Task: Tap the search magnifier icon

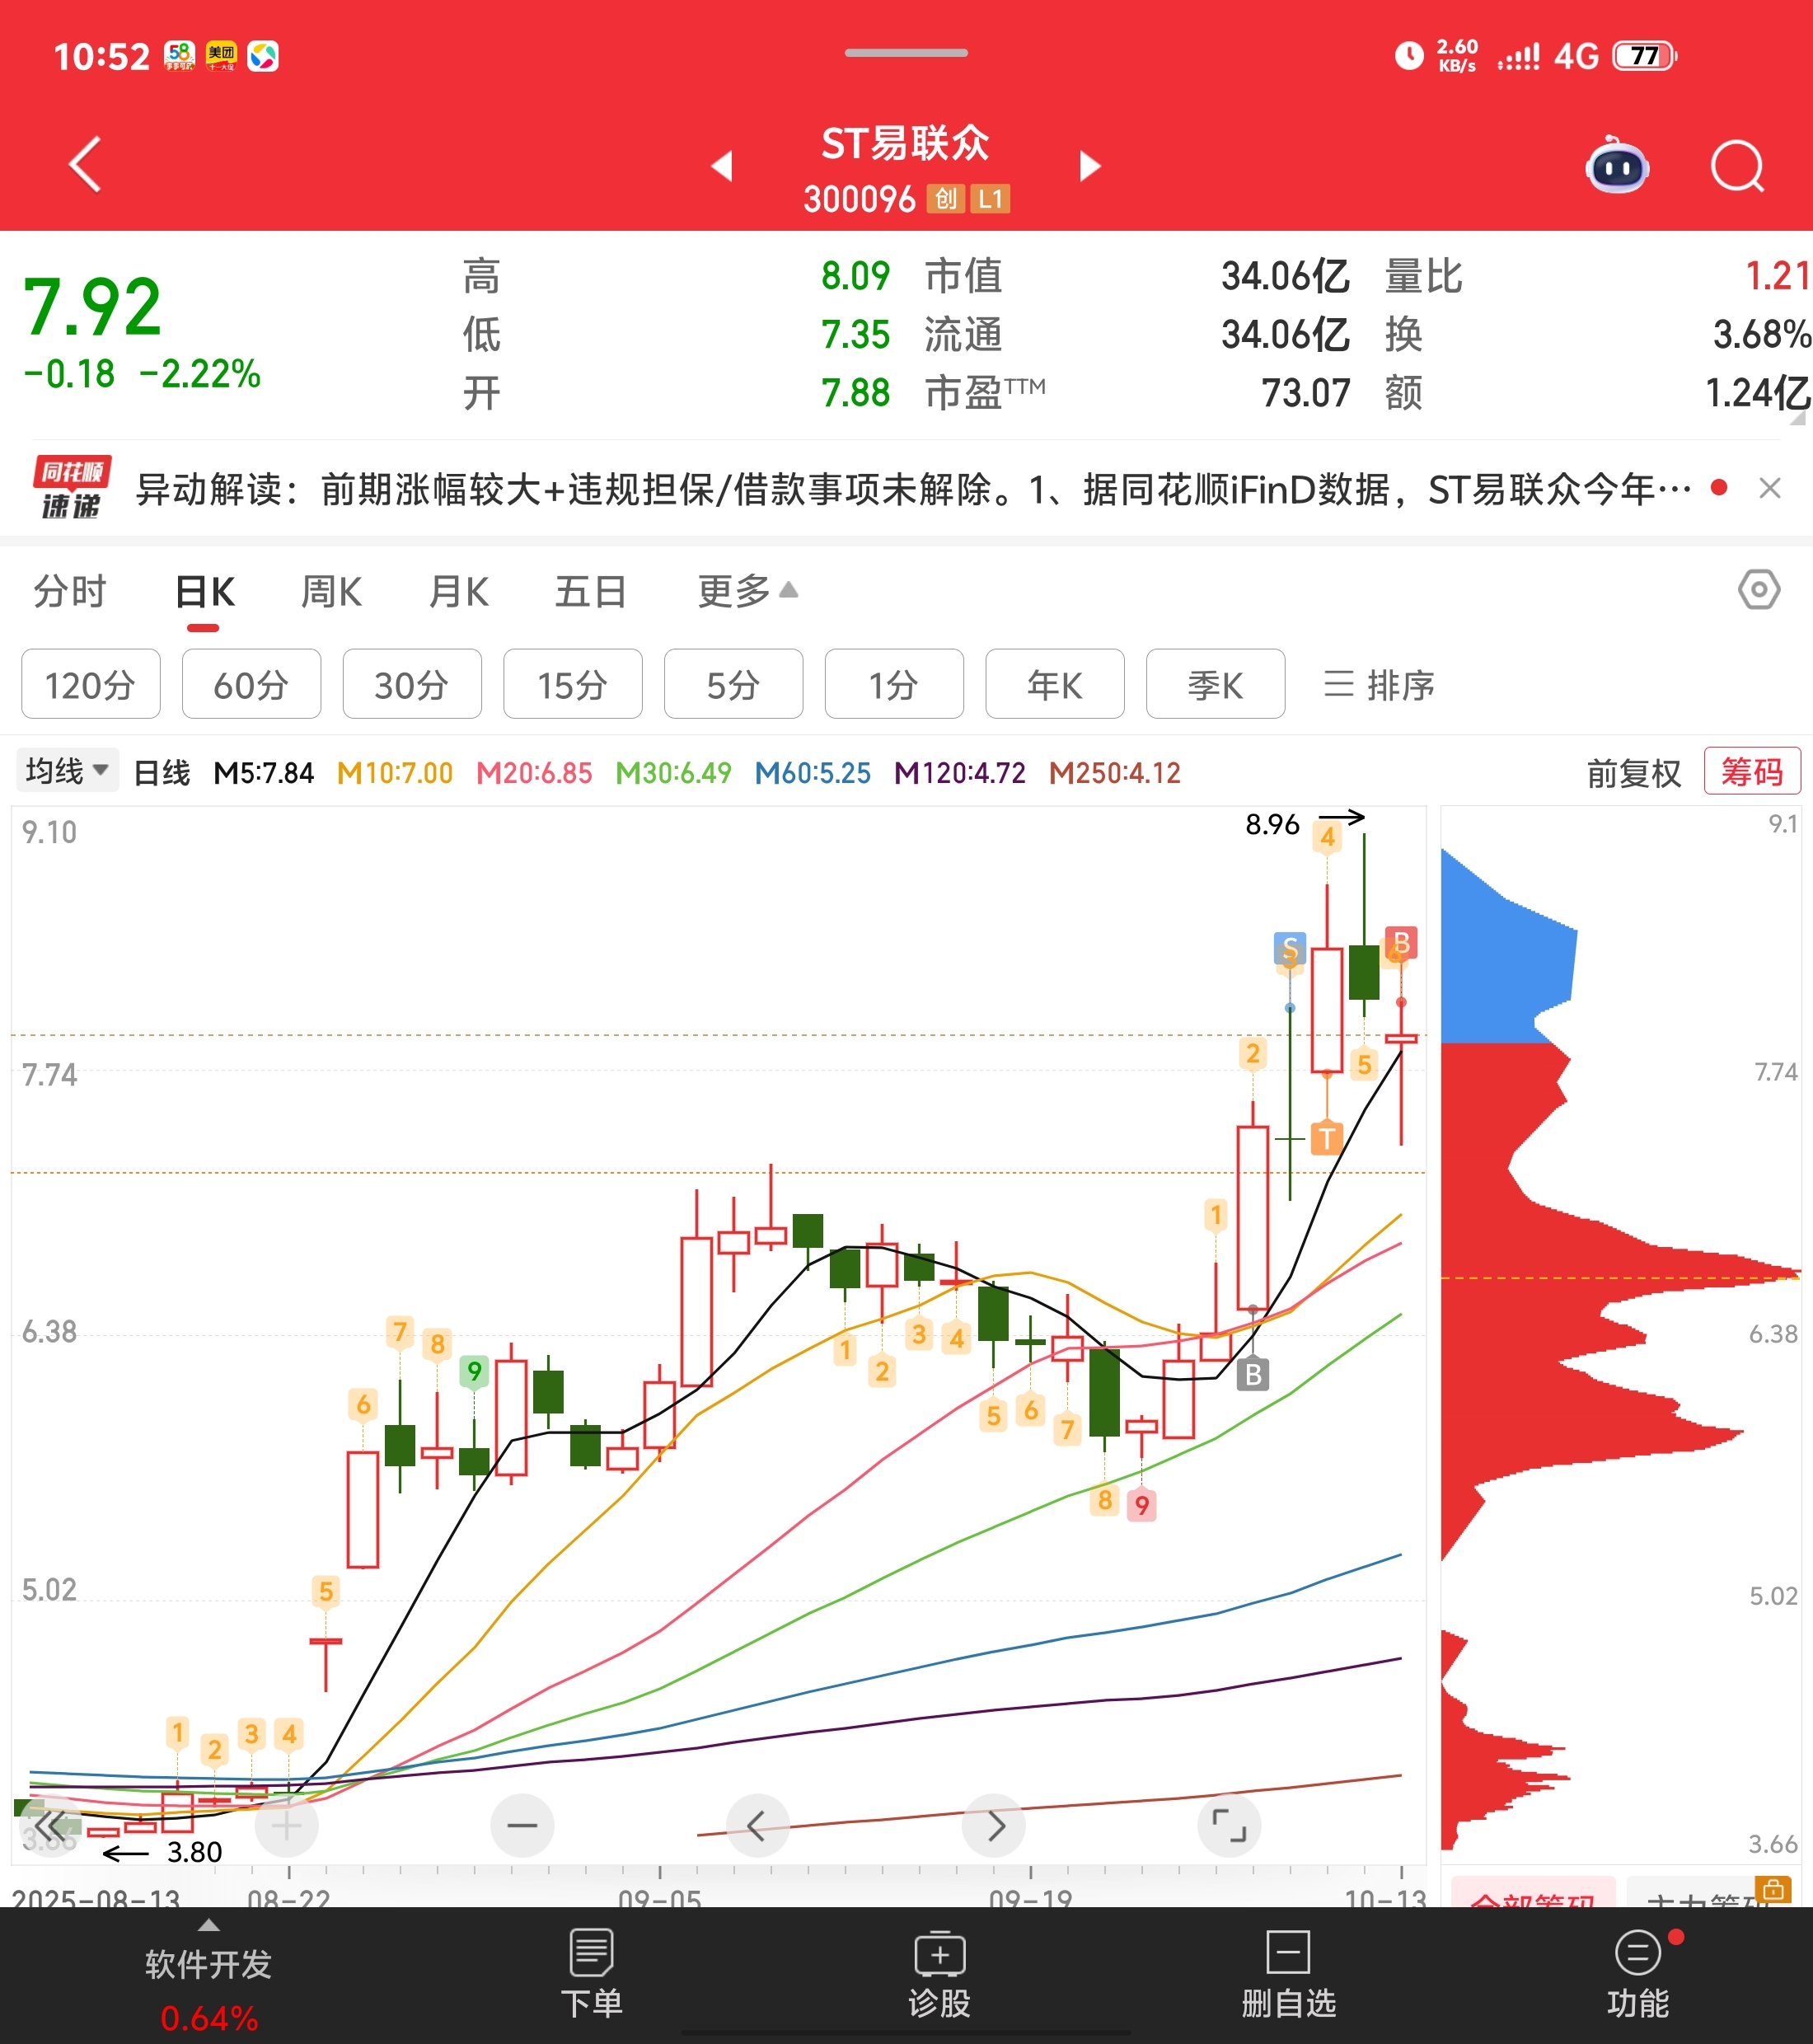Action: click(x=1737, y=166)
